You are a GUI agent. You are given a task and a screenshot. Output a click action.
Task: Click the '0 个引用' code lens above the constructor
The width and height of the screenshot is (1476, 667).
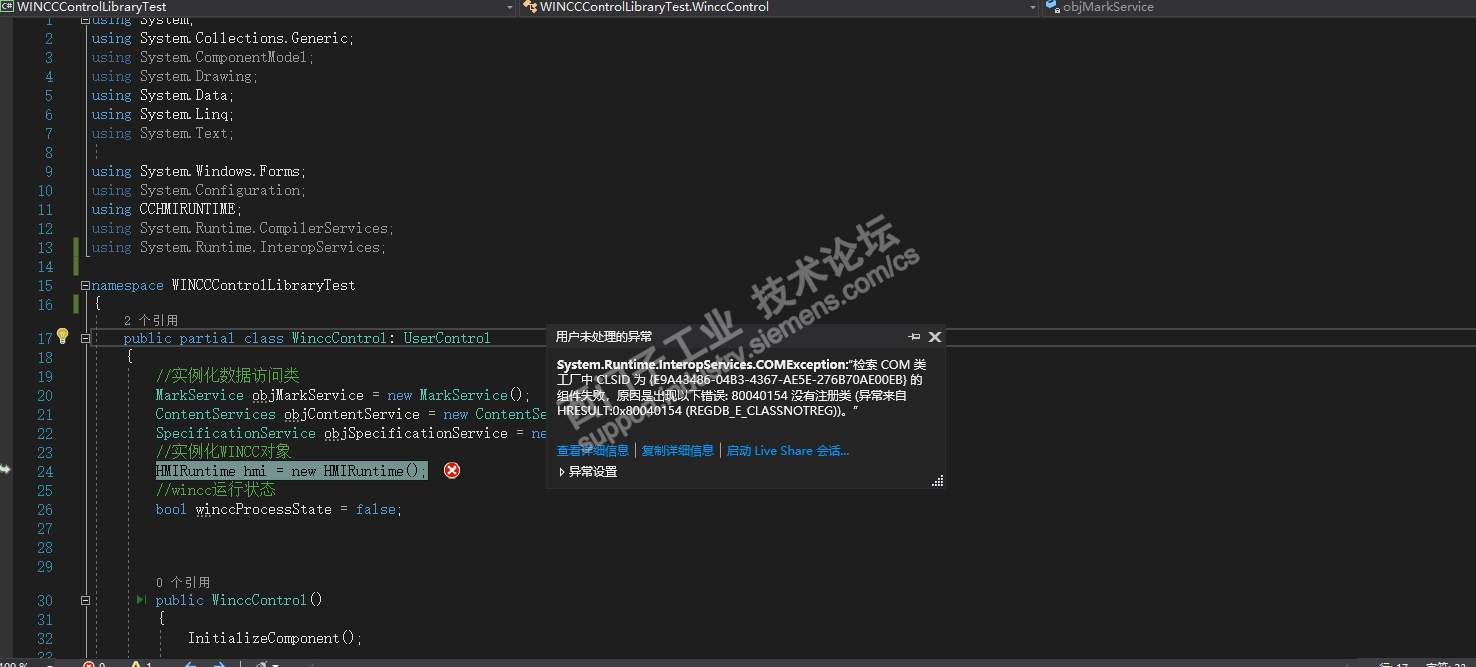click(183, 582)
